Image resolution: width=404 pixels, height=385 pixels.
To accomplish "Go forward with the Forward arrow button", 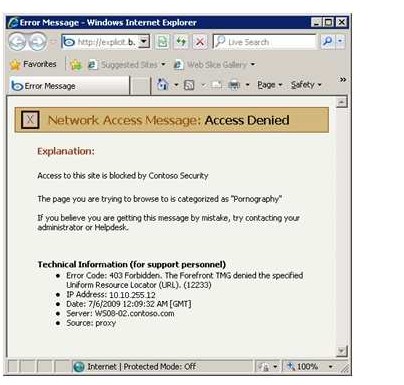I will 37,42.
